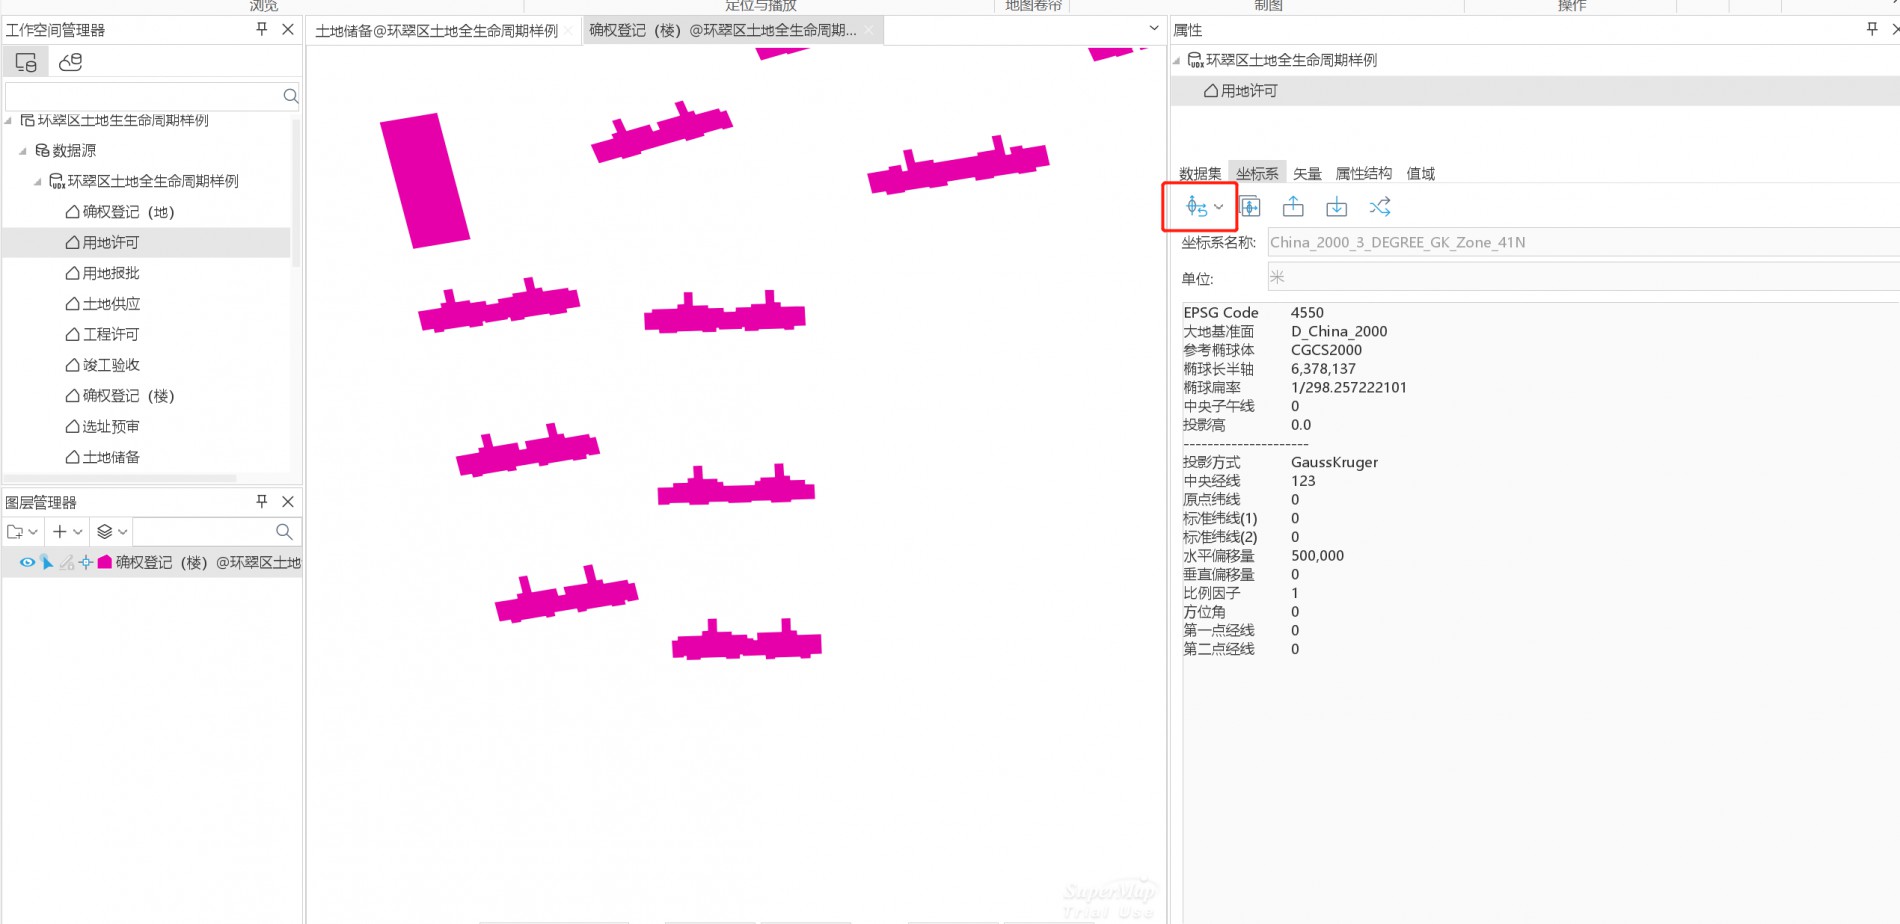Switch to the cloud datasource view icon

click(70, 62)
